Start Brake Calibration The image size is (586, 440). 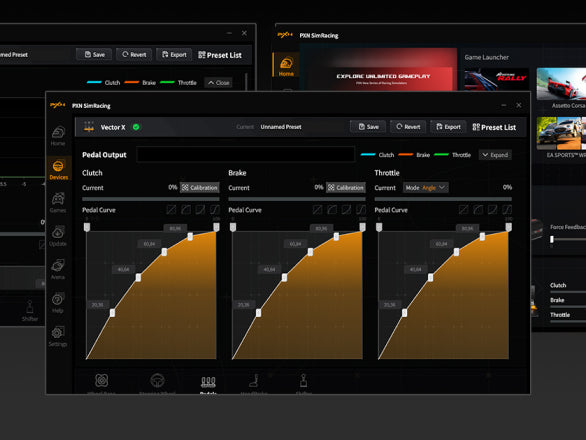tap(346, 188)
